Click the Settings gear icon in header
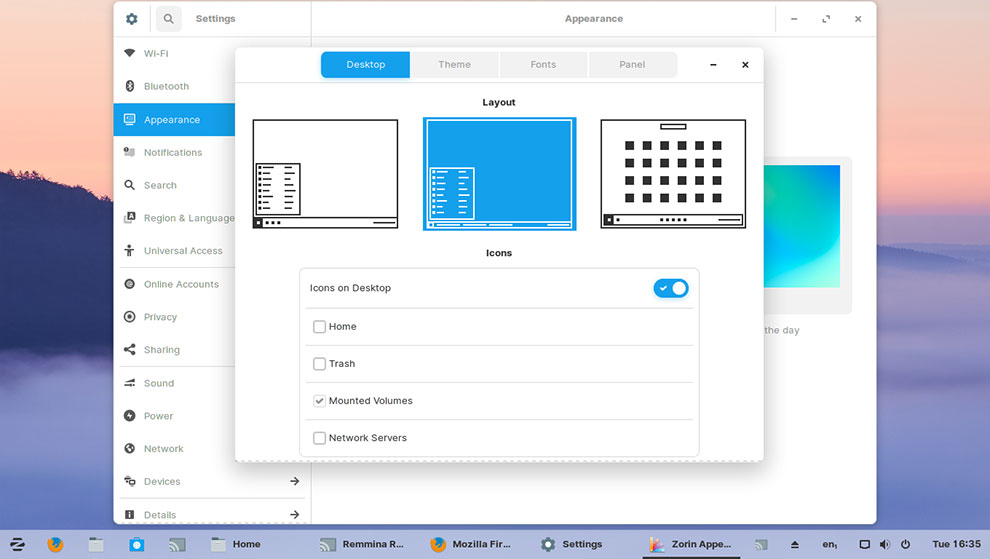The width and height of the screenshot is (990, 559). coord(131,19)
